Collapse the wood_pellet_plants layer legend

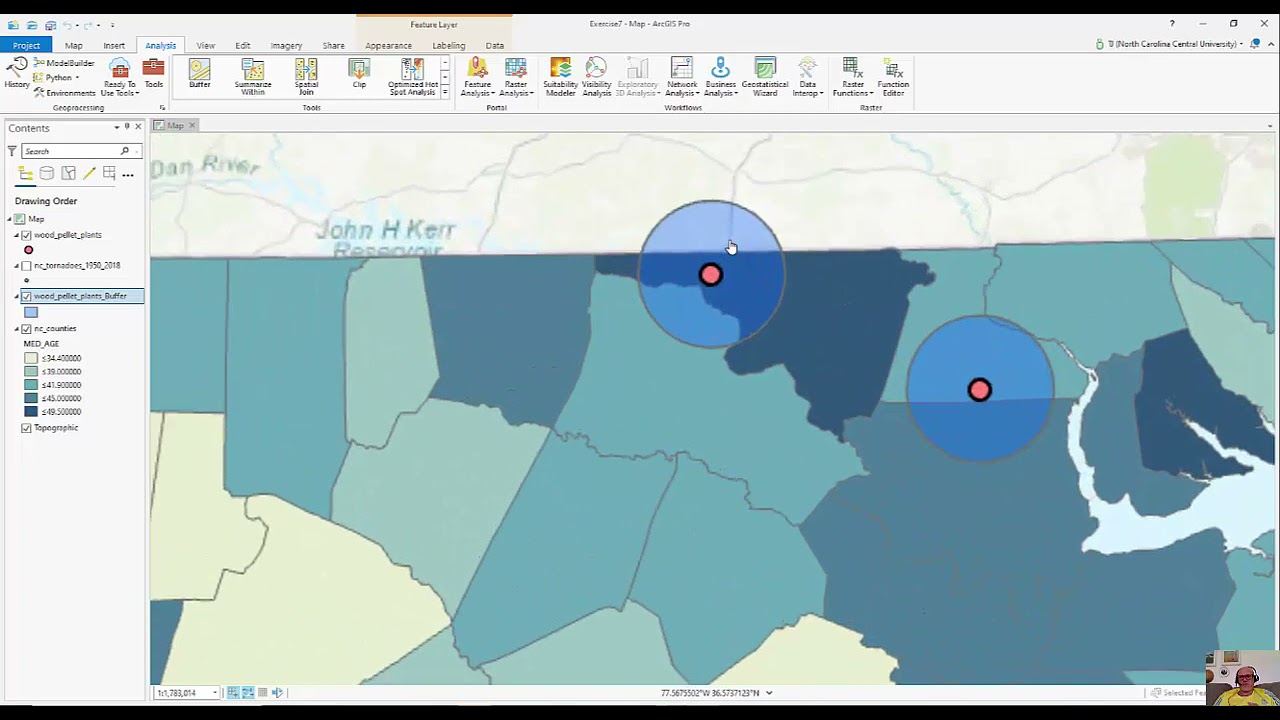(x=17, y=235)
